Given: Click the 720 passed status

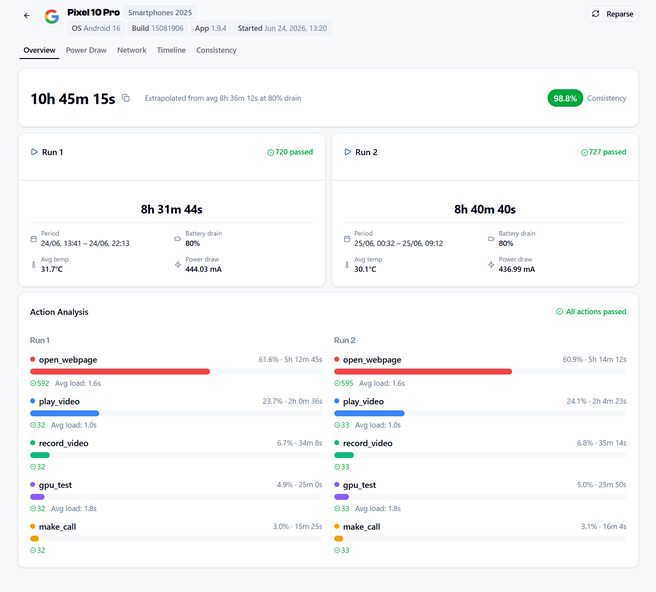Looking at the screenshot, I should pos(290,152).
